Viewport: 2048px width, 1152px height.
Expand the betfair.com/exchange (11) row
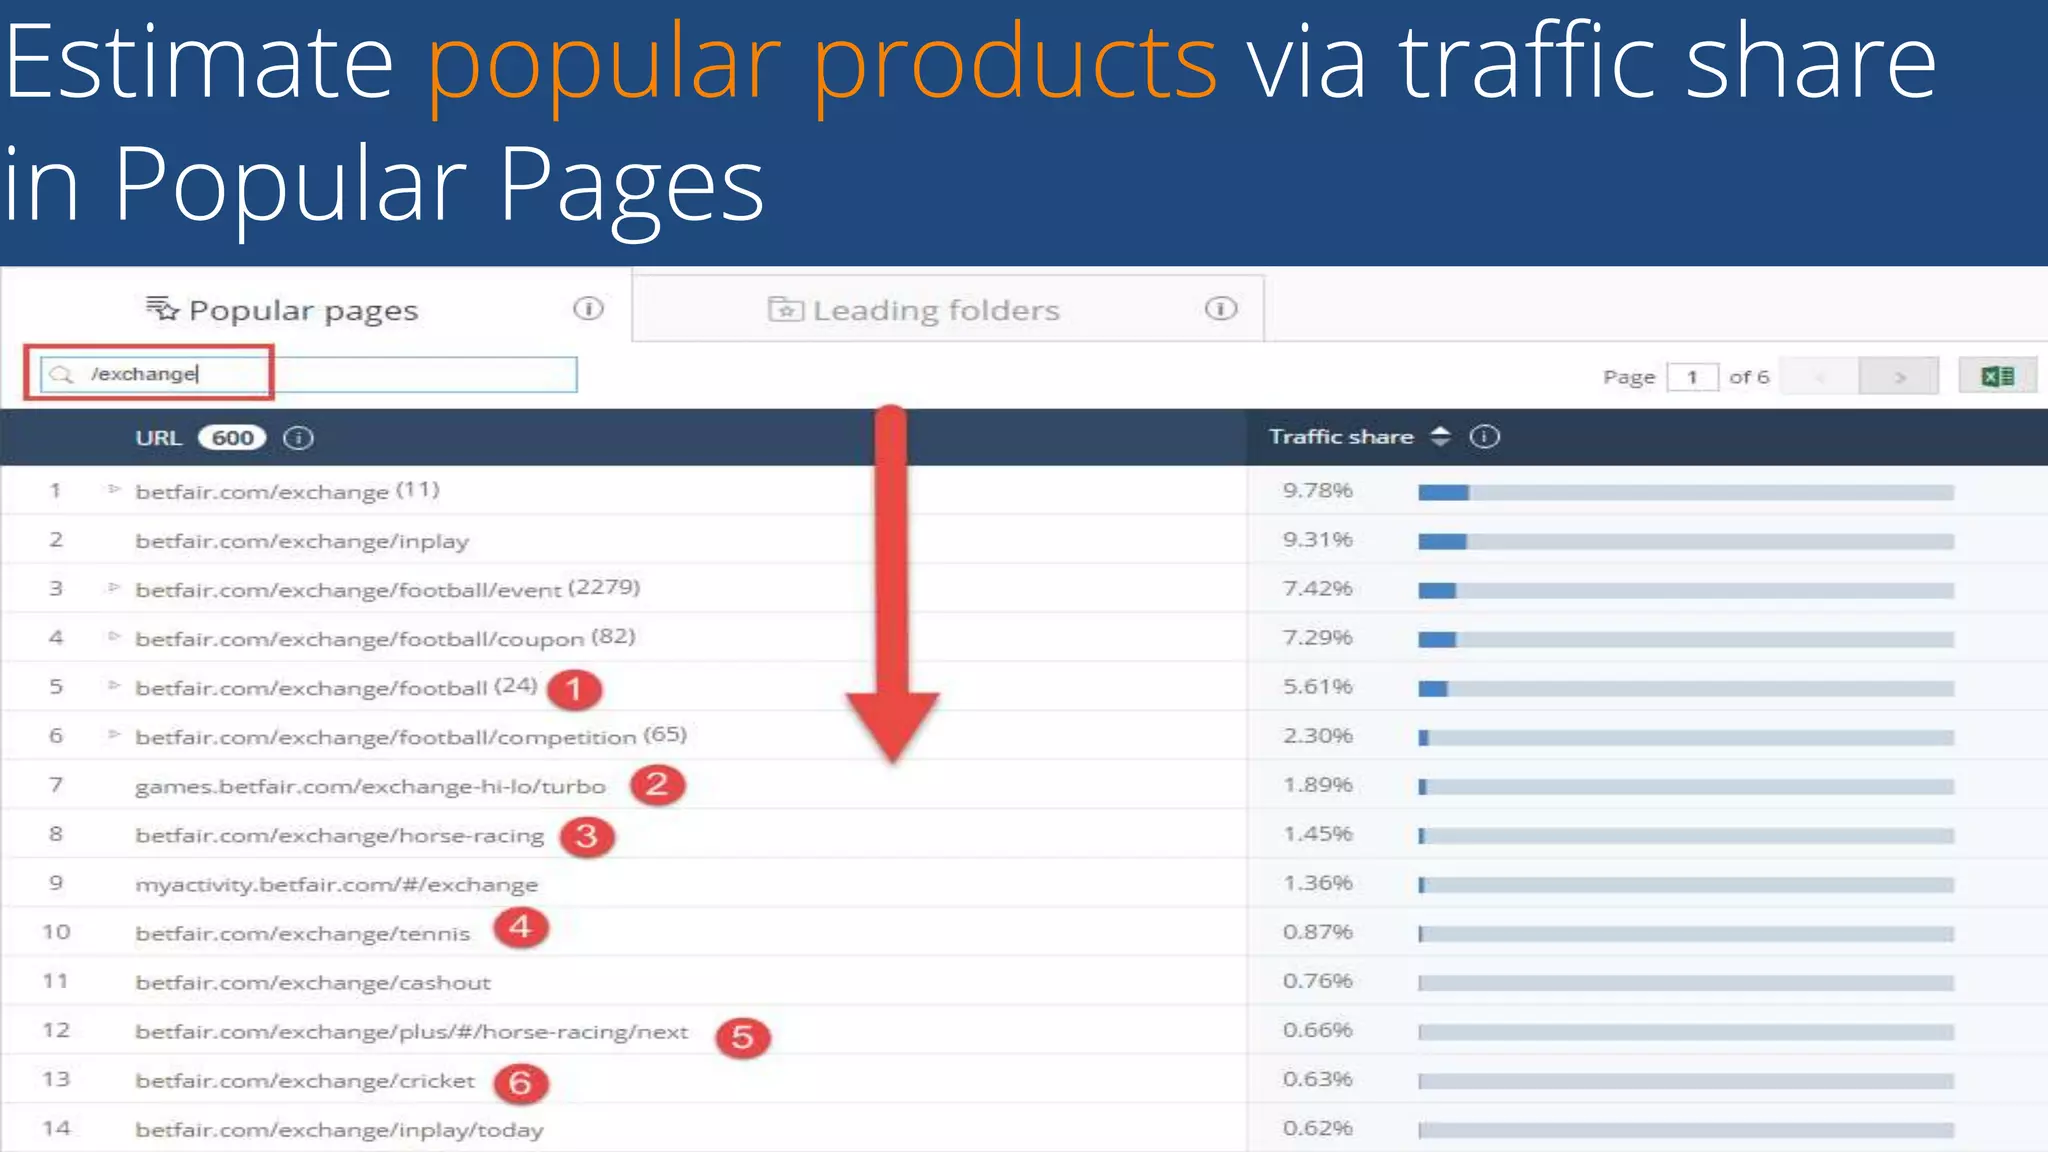(x=114, y=490)
